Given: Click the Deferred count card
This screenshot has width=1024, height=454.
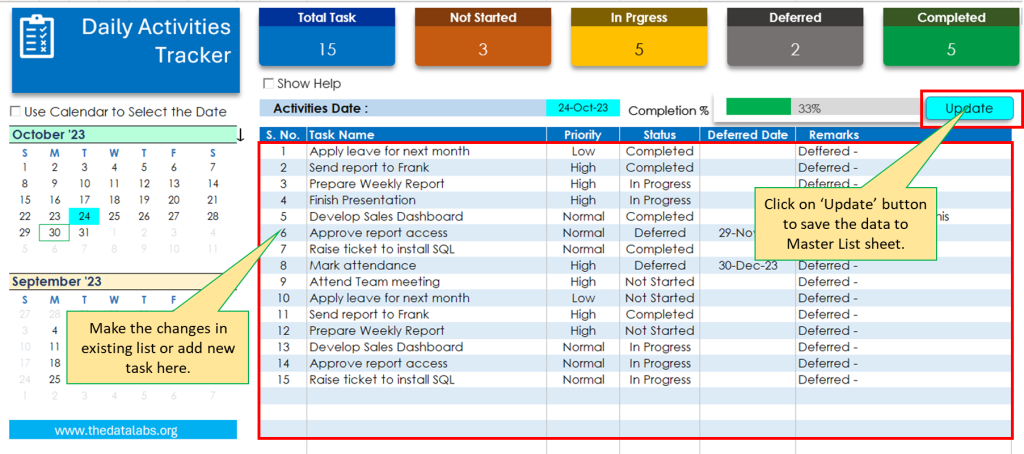Looking at the screenshot, I should coord(795,37).
